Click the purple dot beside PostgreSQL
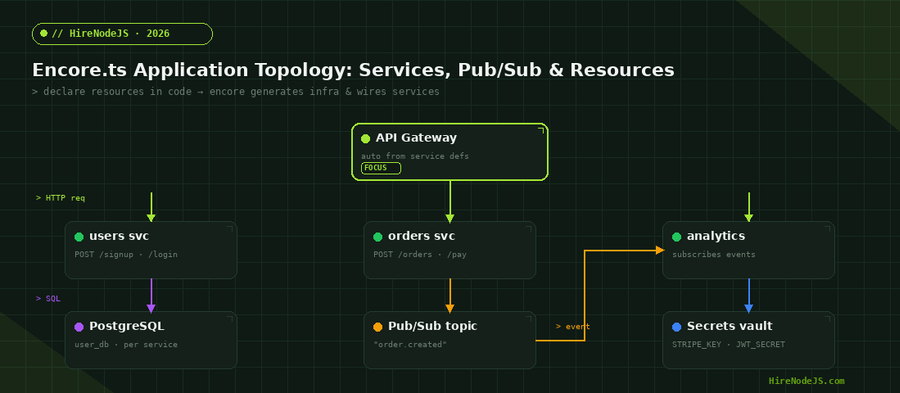 [79, 327]
